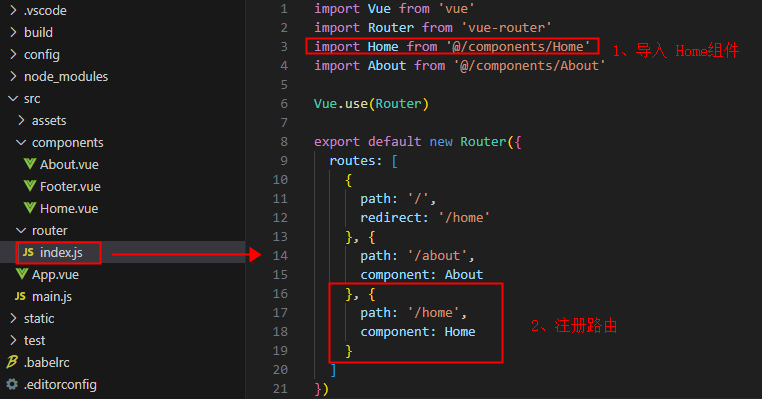Viewport: 762px width, 399px height.
Task: Select the test folder label
Action: tap(35, 341)
